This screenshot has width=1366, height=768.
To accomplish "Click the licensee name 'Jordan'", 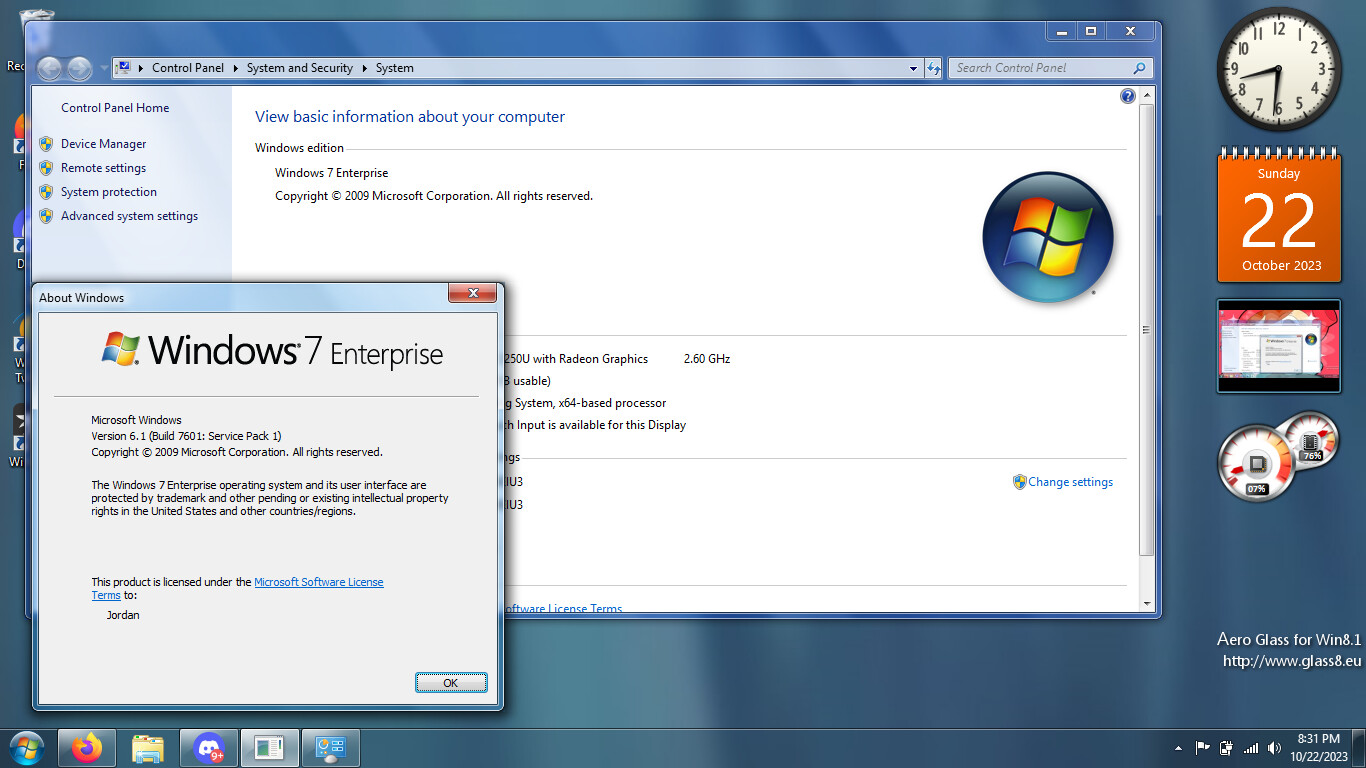I will [123, 615].
